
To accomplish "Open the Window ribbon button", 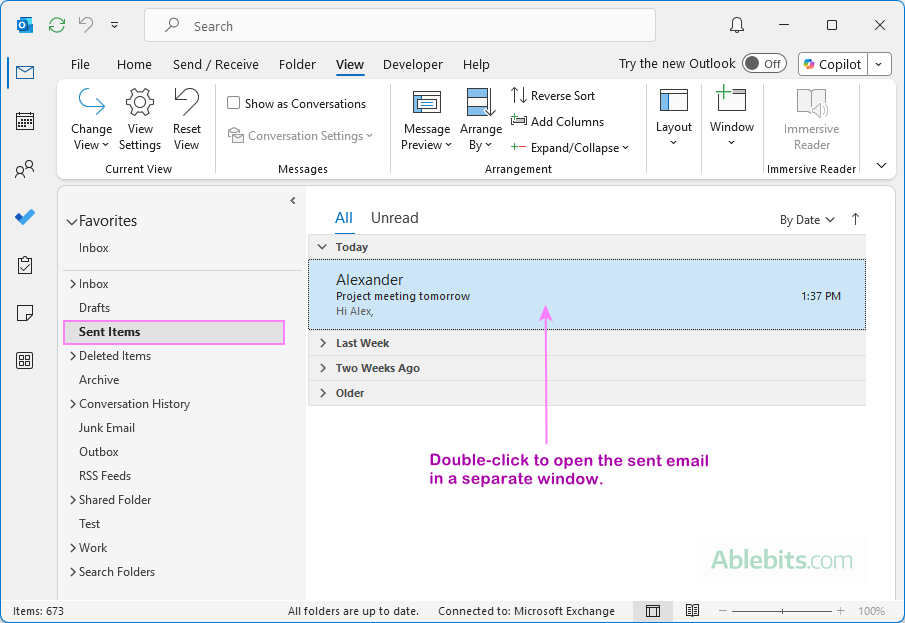I will tap(731, 115).
